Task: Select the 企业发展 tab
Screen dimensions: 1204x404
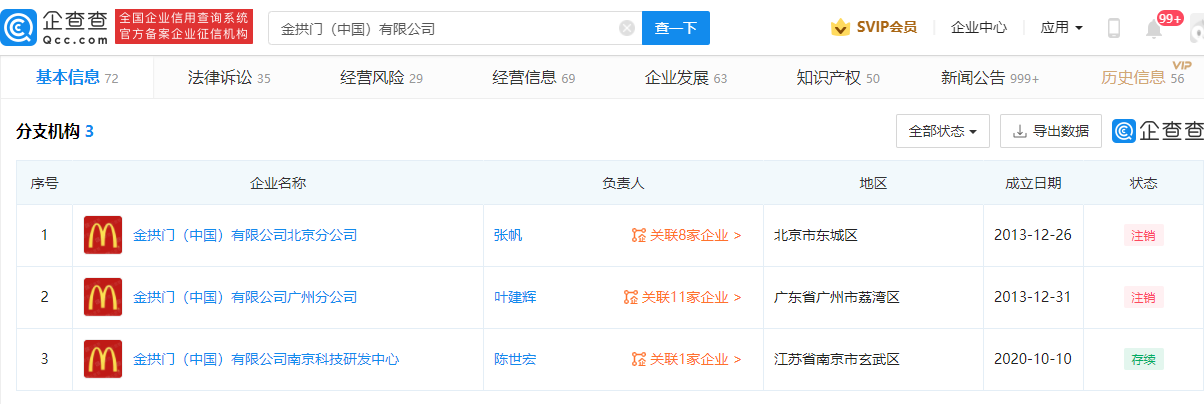Action: 686,77
